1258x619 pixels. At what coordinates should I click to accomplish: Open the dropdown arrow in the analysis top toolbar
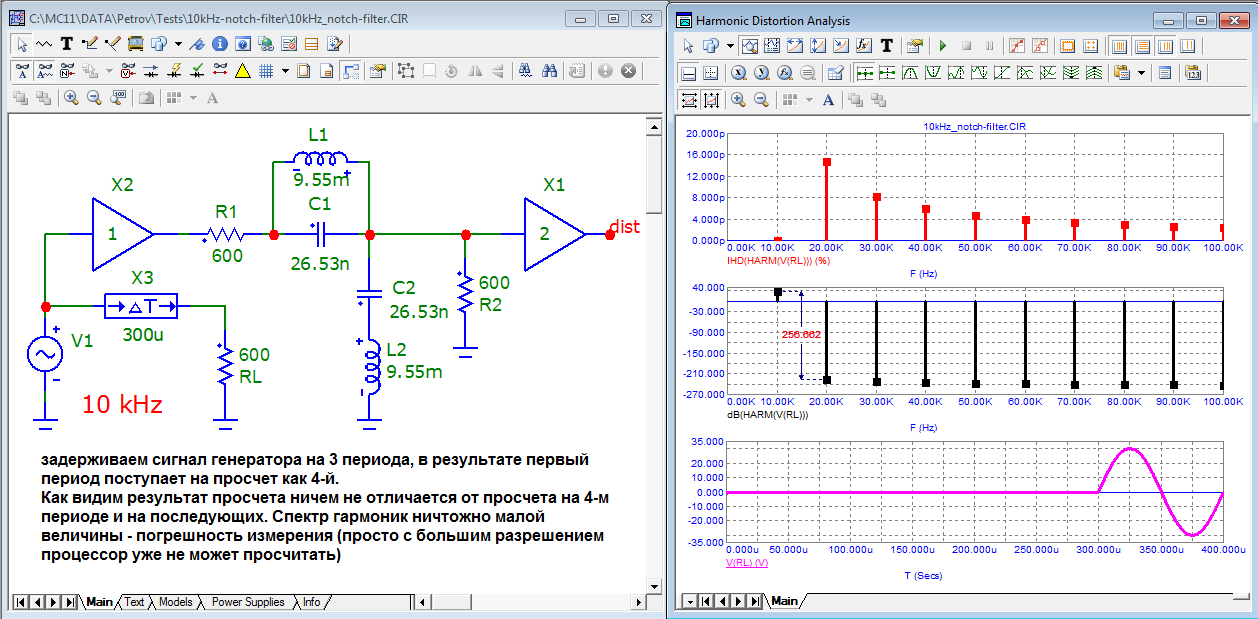(x=730, y=46)
